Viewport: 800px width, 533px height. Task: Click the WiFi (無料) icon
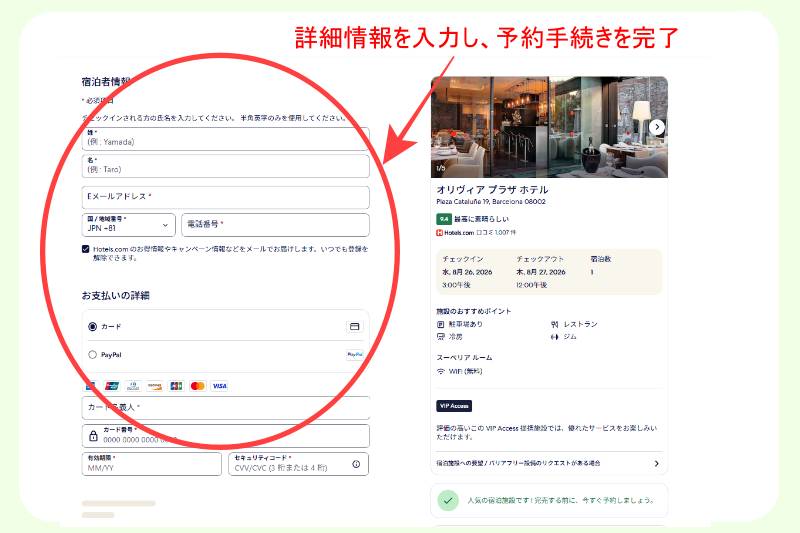(x=441, y=371)
